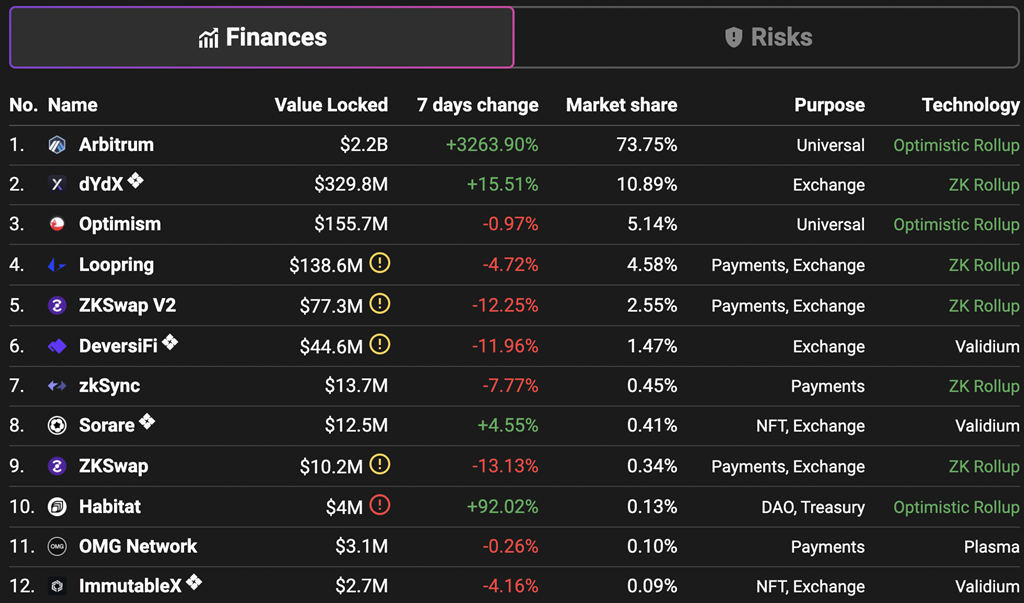Click the Plasma technology cell for OMG Network
The height and width of the screenshot is (603, 1024).
pos(991,547)
